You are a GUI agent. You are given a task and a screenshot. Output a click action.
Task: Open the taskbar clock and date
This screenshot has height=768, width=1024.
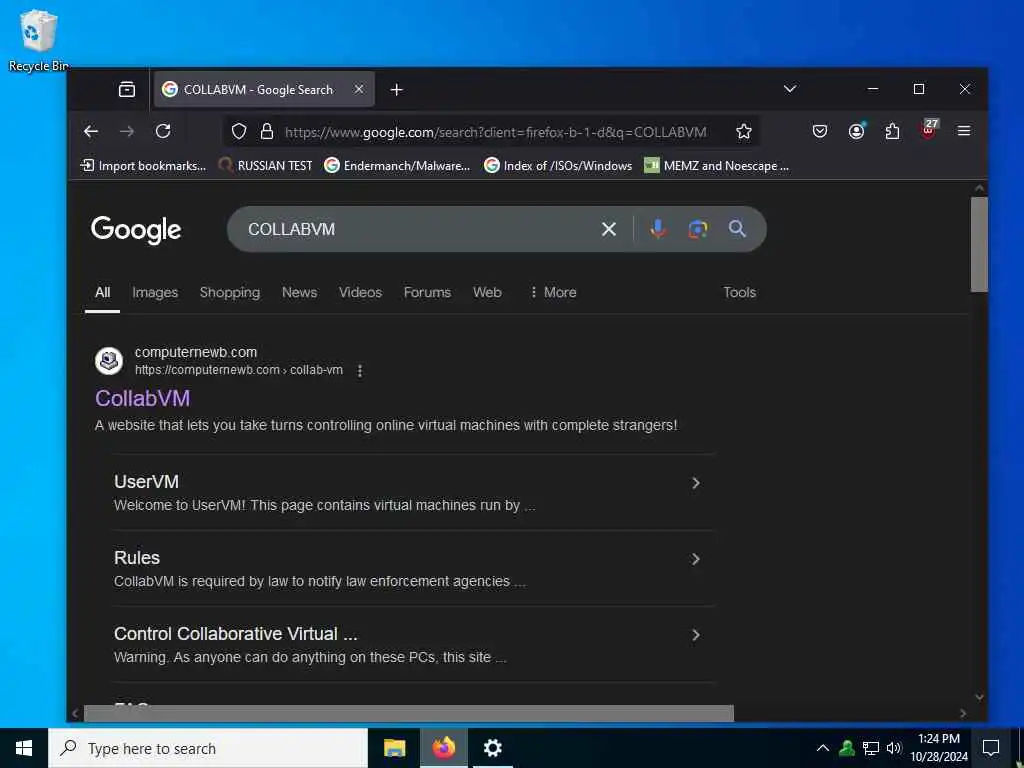click(x=938, y=748)
